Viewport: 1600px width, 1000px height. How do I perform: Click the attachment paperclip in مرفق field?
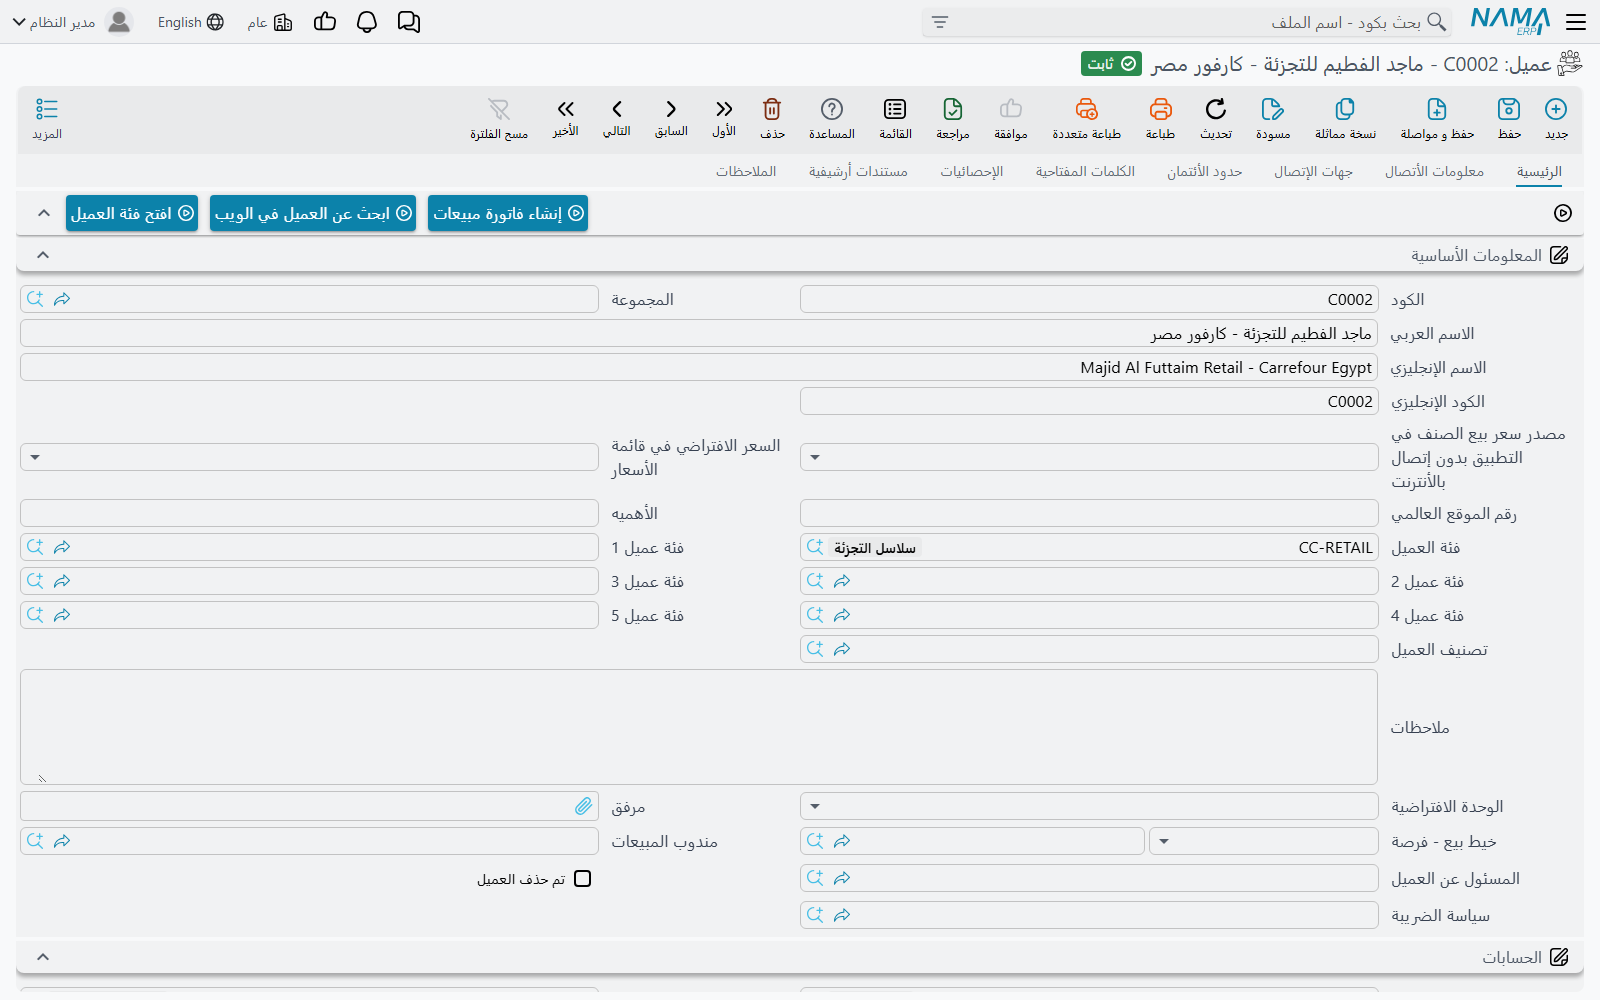(x=584, y=806)
